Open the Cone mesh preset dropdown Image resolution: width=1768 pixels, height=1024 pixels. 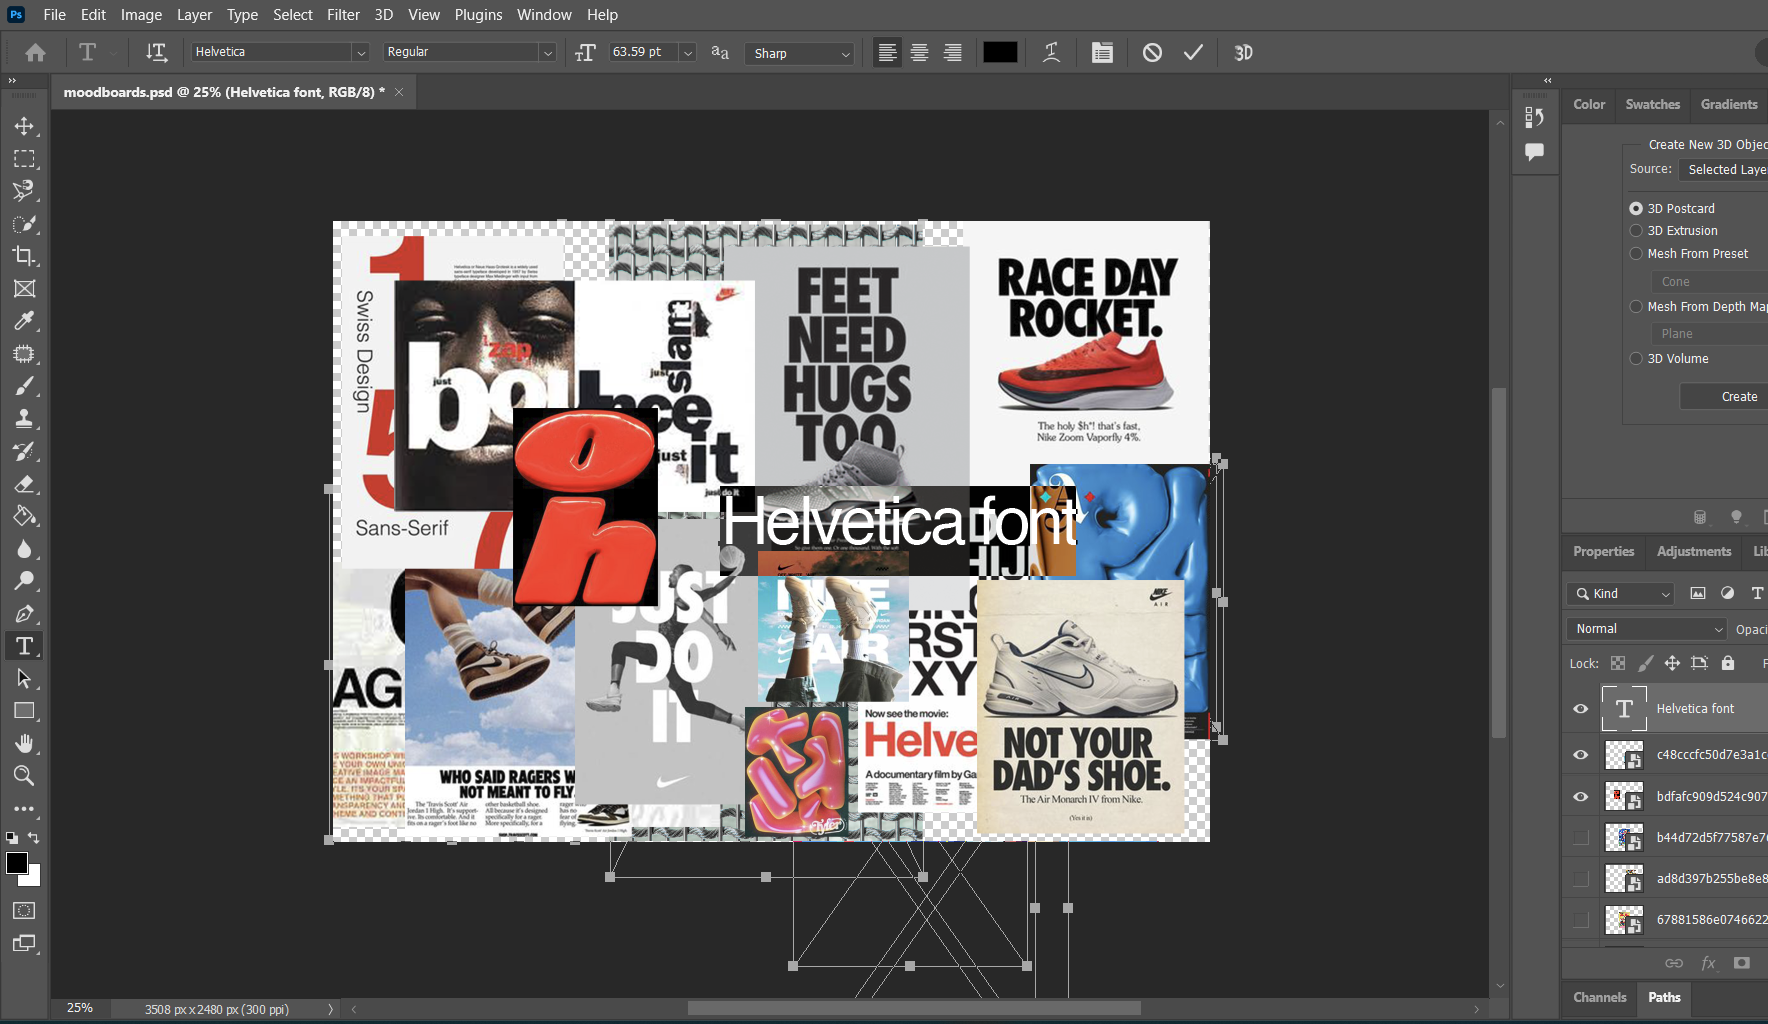[x=1709, y=282]
